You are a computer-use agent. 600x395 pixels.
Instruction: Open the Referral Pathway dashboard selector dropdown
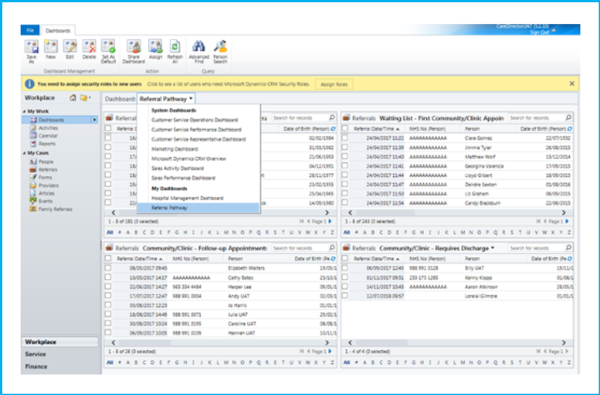(x=166, y=99)
